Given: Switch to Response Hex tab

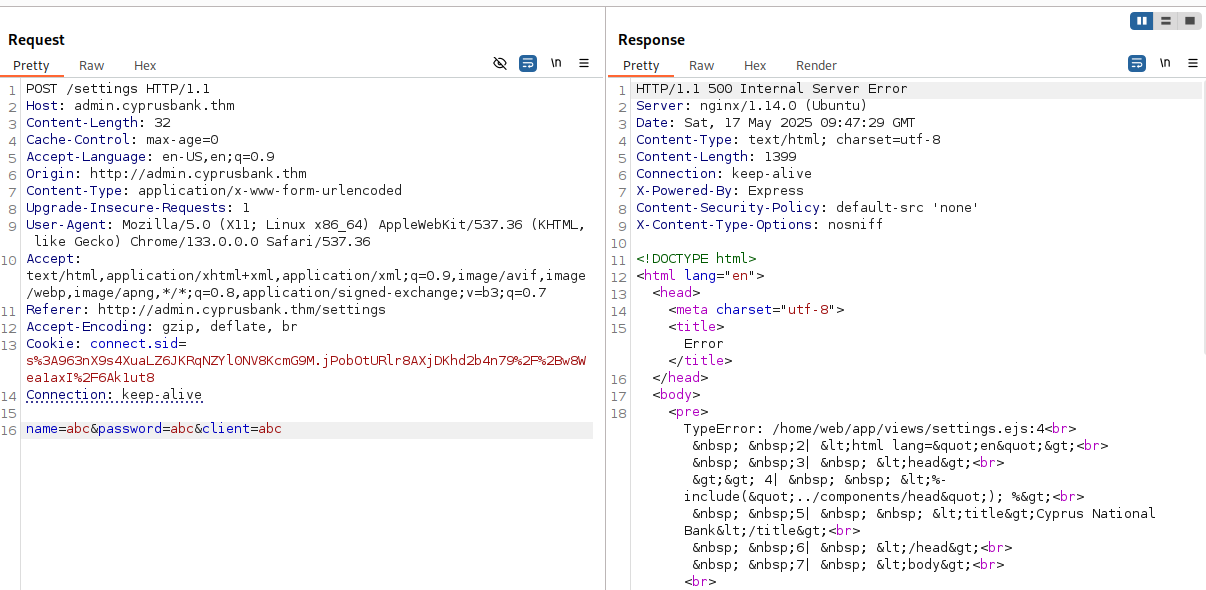Looking at the screenshot, I should (755, 66).
